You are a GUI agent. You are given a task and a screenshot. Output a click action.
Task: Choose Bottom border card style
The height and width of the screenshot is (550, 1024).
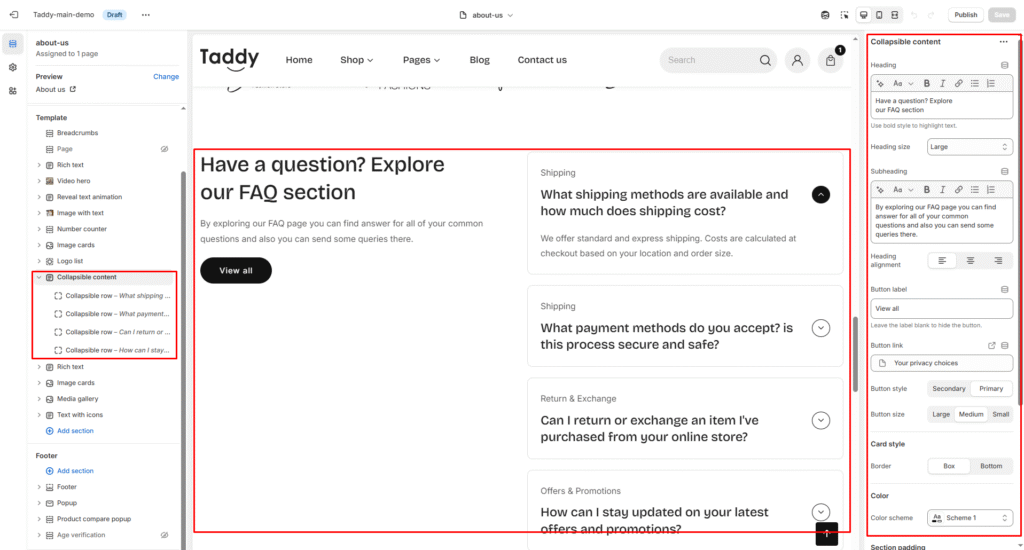[991, 466]
